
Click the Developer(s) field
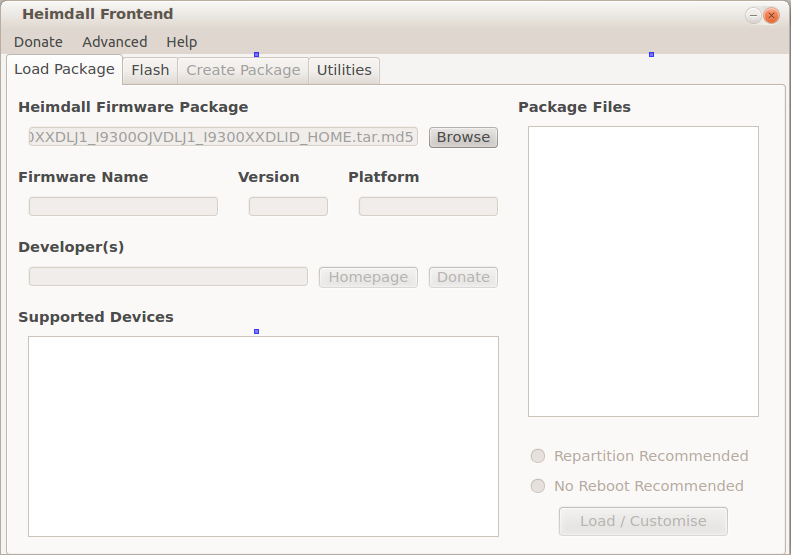click(168, 276)
